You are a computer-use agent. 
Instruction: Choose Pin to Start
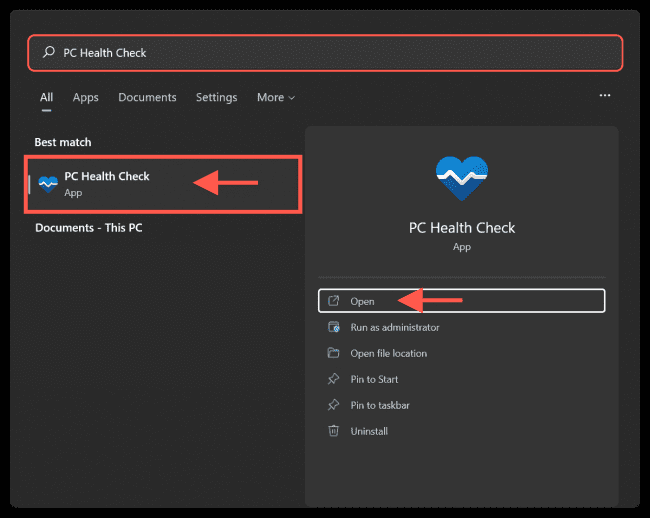click(461, 379)
